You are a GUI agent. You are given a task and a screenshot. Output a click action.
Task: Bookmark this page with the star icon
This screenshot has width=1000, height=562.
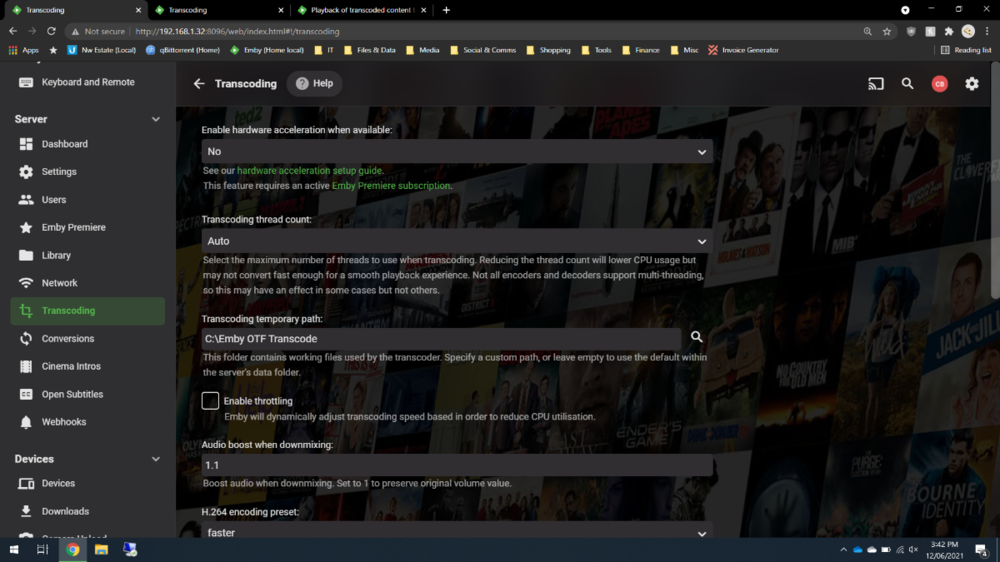(x=886, y=31)
